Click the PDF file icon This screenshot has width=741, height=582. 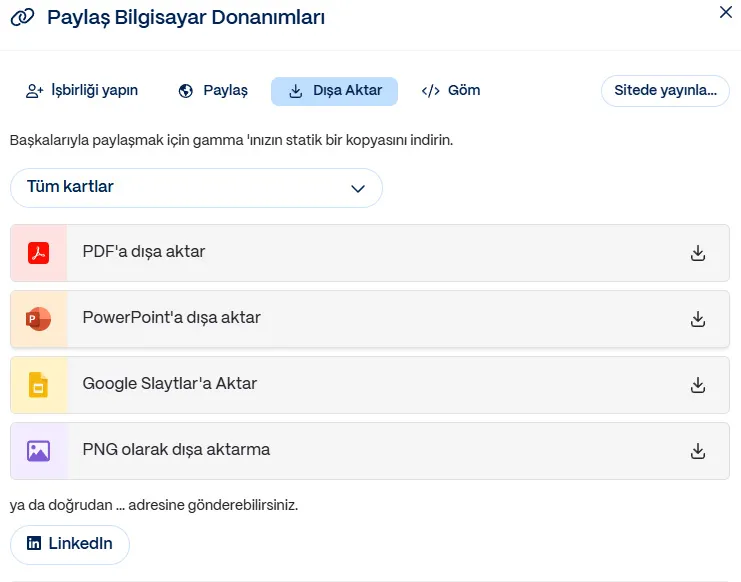39,253
